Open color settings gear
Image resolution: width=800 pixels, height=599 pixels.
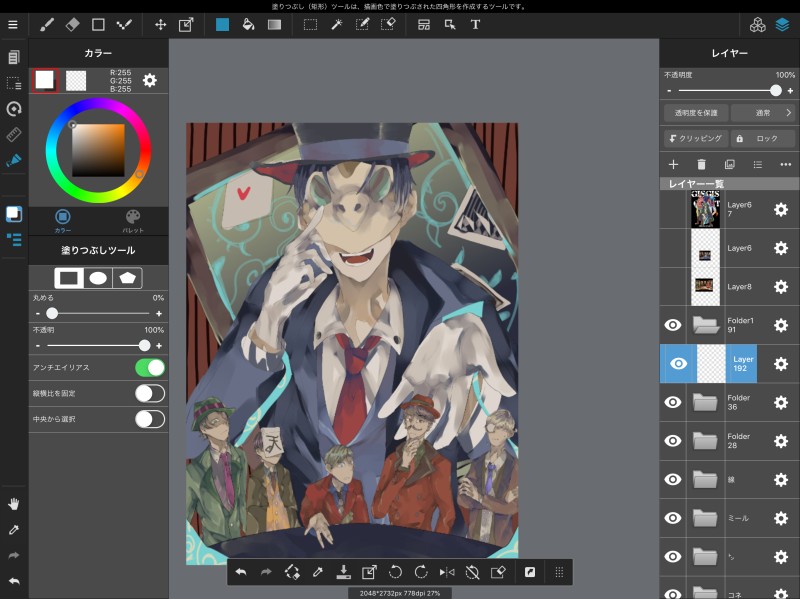coord(149,80)
